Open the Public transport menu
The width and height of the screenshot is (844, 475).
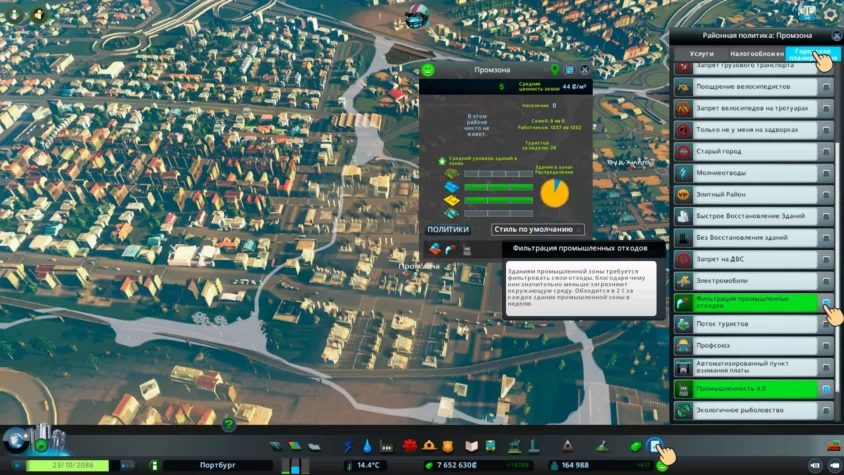coord(490,446)
